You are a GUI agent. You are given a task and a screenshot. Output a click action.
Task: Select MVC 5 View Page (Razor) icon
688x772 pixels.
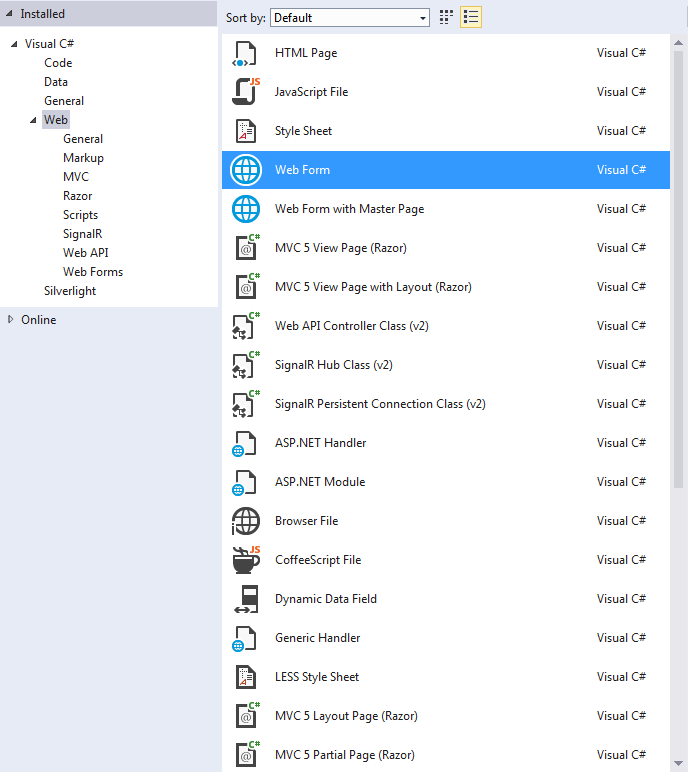coord(246,248)
